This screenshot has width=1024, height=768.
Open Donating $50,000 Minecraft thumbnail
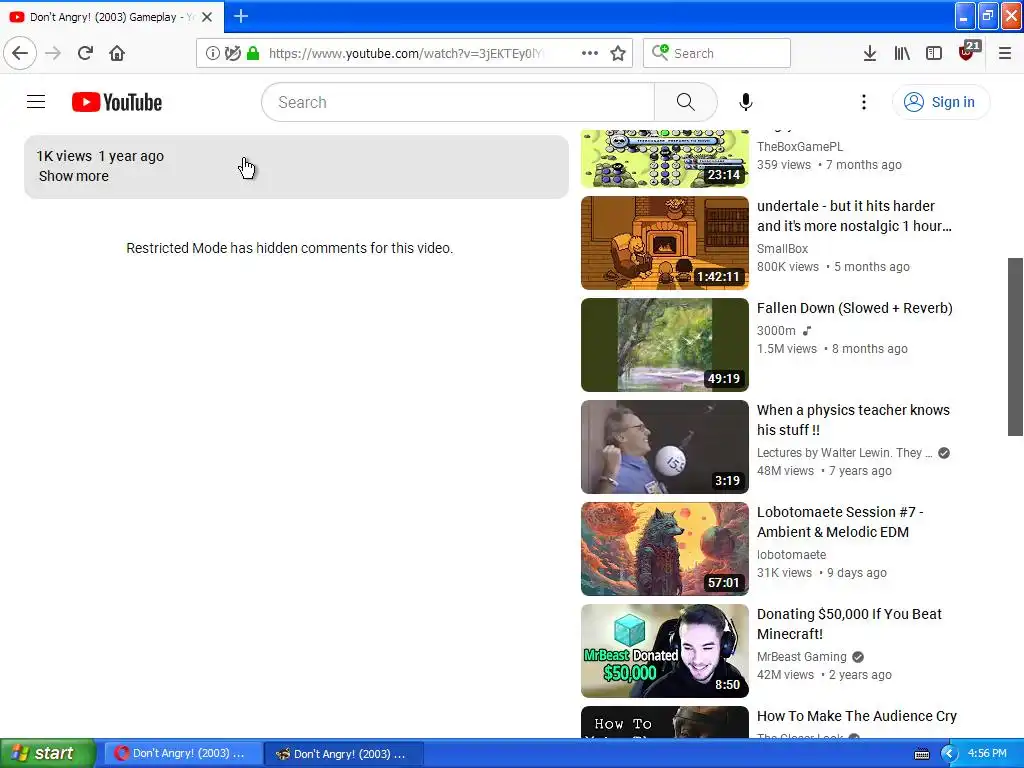[665, 650]
